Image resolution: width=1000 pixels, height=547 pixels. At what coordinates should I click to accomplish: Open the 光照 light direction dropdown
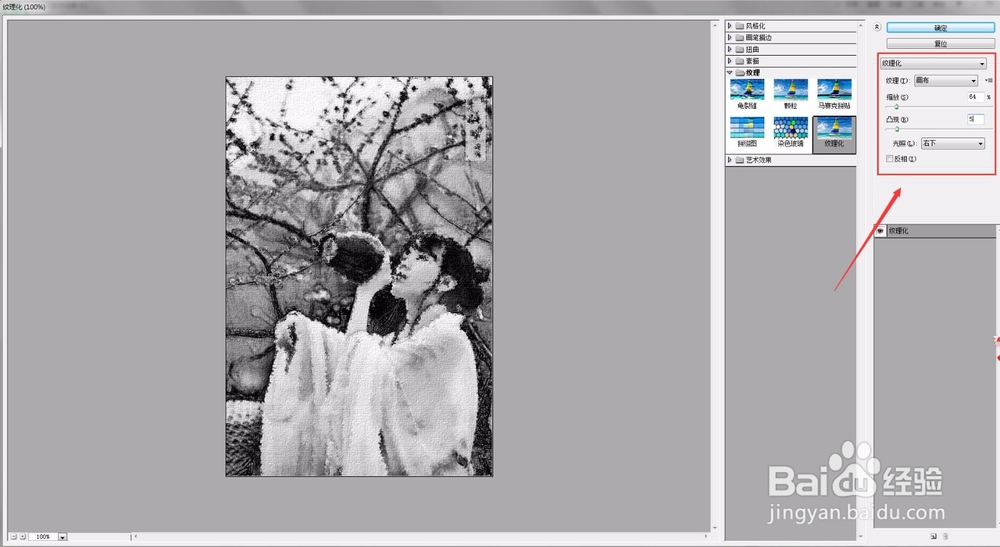pyautogui.click(x=953, y=143)
